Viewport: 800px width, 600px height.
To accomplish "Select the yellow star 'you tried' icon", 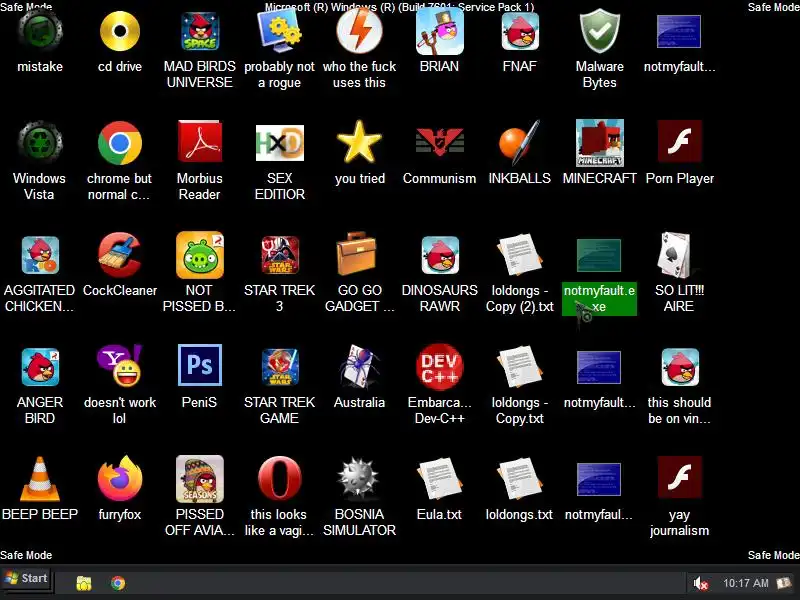I will pos(360,142).
